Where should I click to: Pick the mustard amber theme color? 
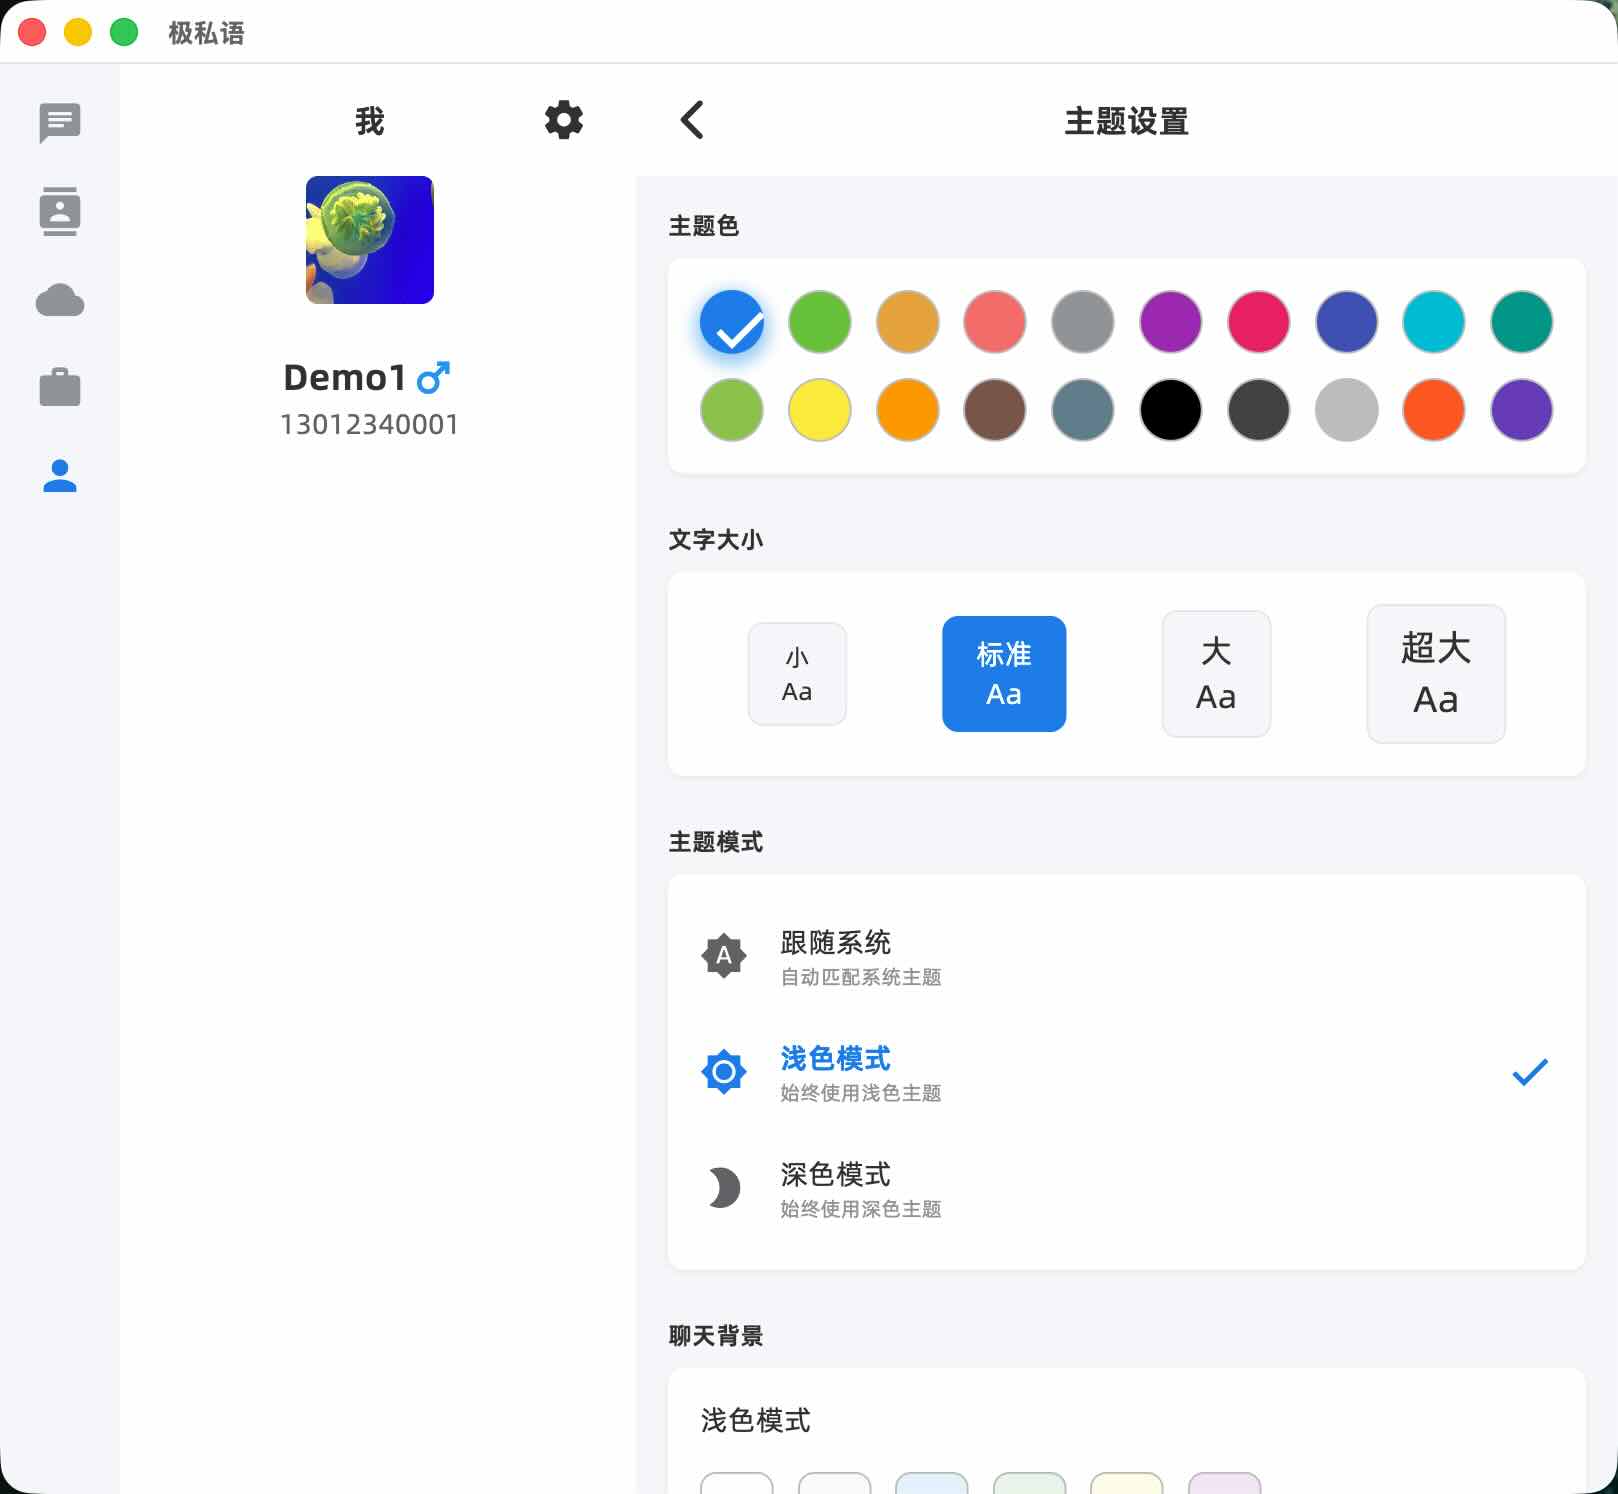point(908,322)
